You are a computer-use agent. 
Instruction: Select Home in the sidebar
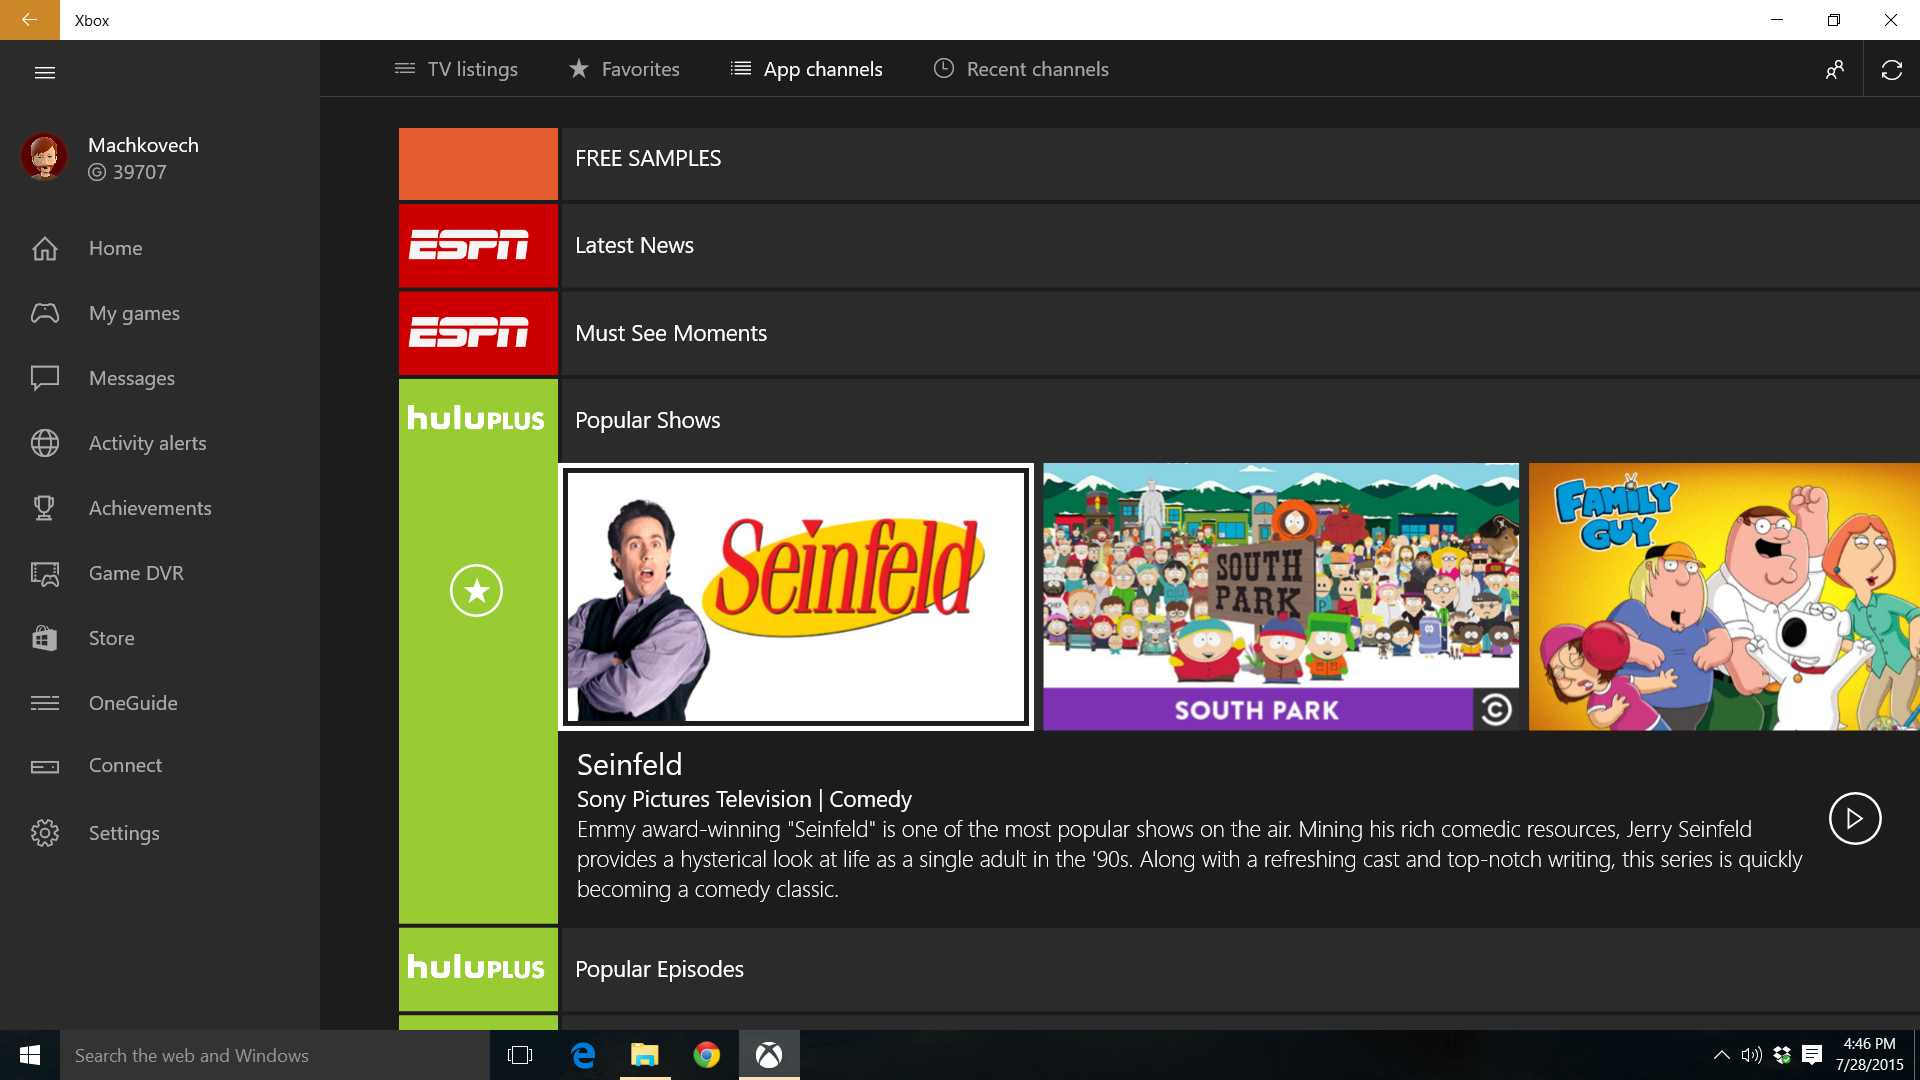coord(115,248)
